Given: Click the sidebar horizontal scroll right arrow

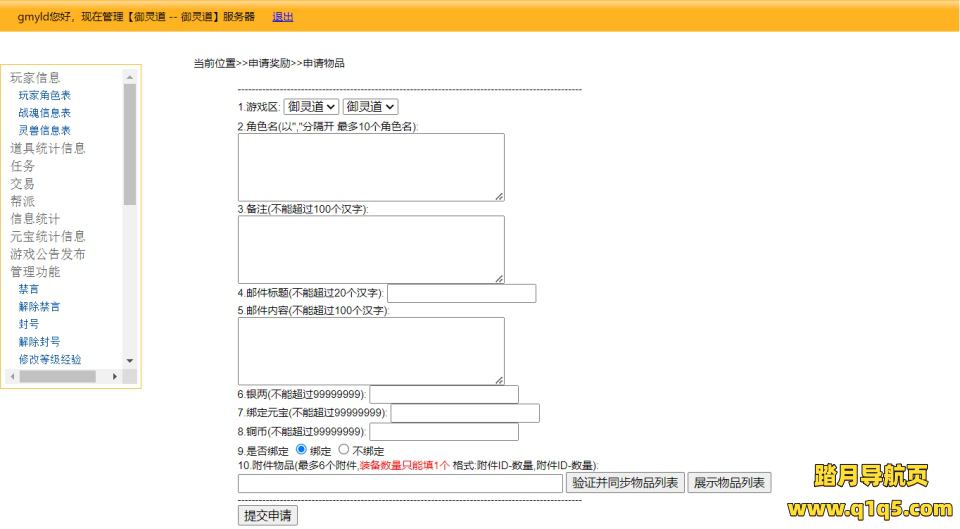Looking at the screenshot, I should pos(115,376).
